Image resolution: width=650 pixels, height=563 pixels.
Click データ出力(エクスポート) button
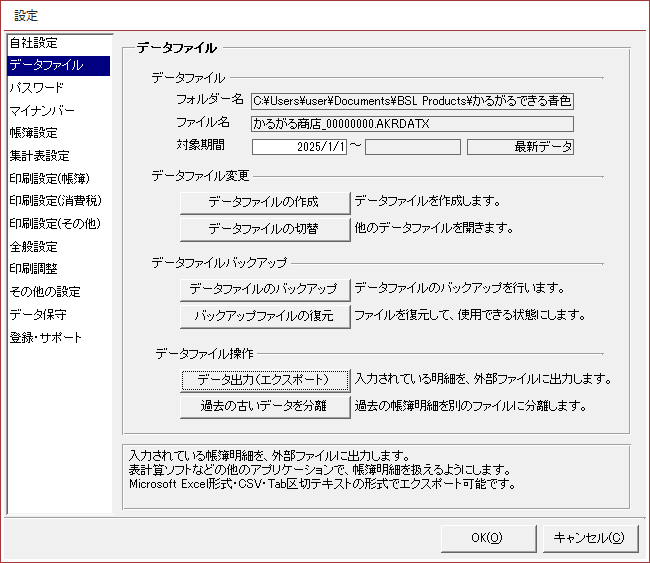coord(264,380)
